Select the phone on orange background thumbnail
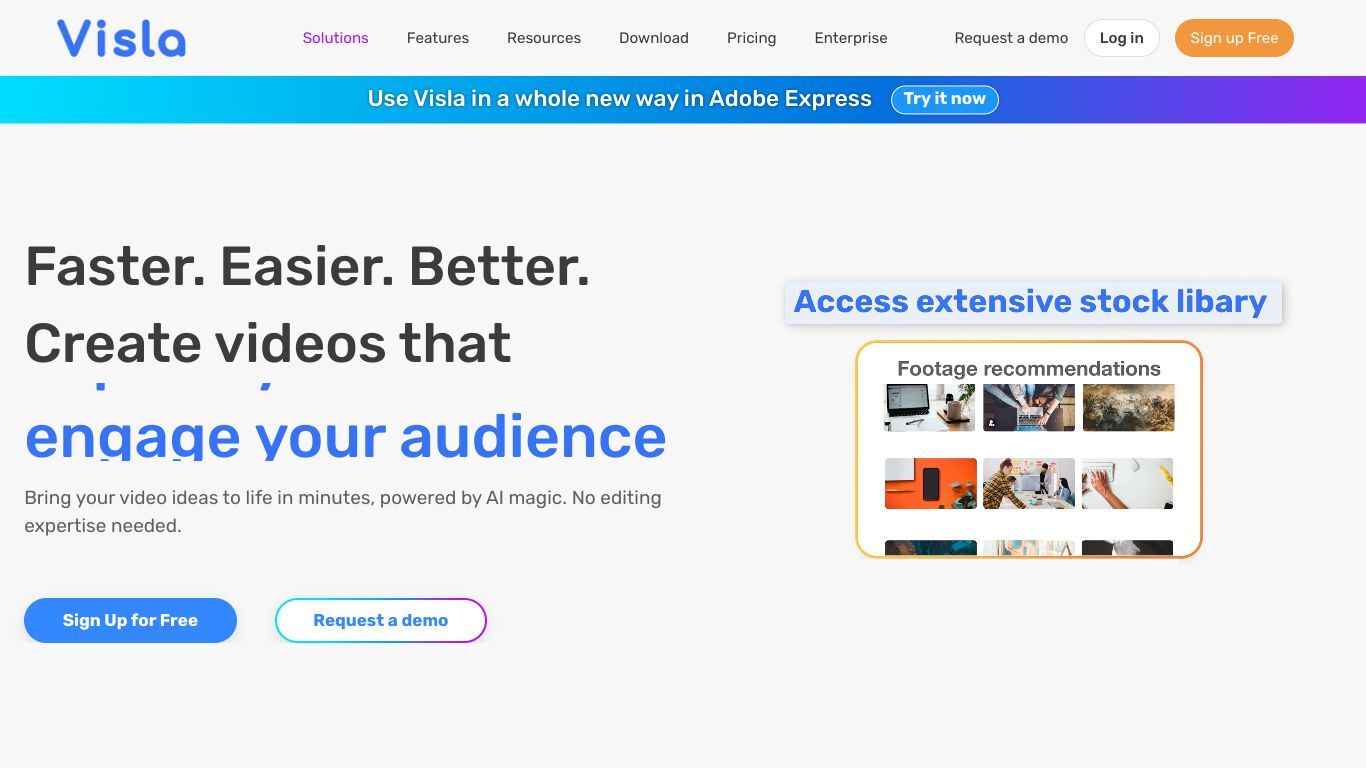Viewport: 1366px width, 768px height. coord(930,484)
